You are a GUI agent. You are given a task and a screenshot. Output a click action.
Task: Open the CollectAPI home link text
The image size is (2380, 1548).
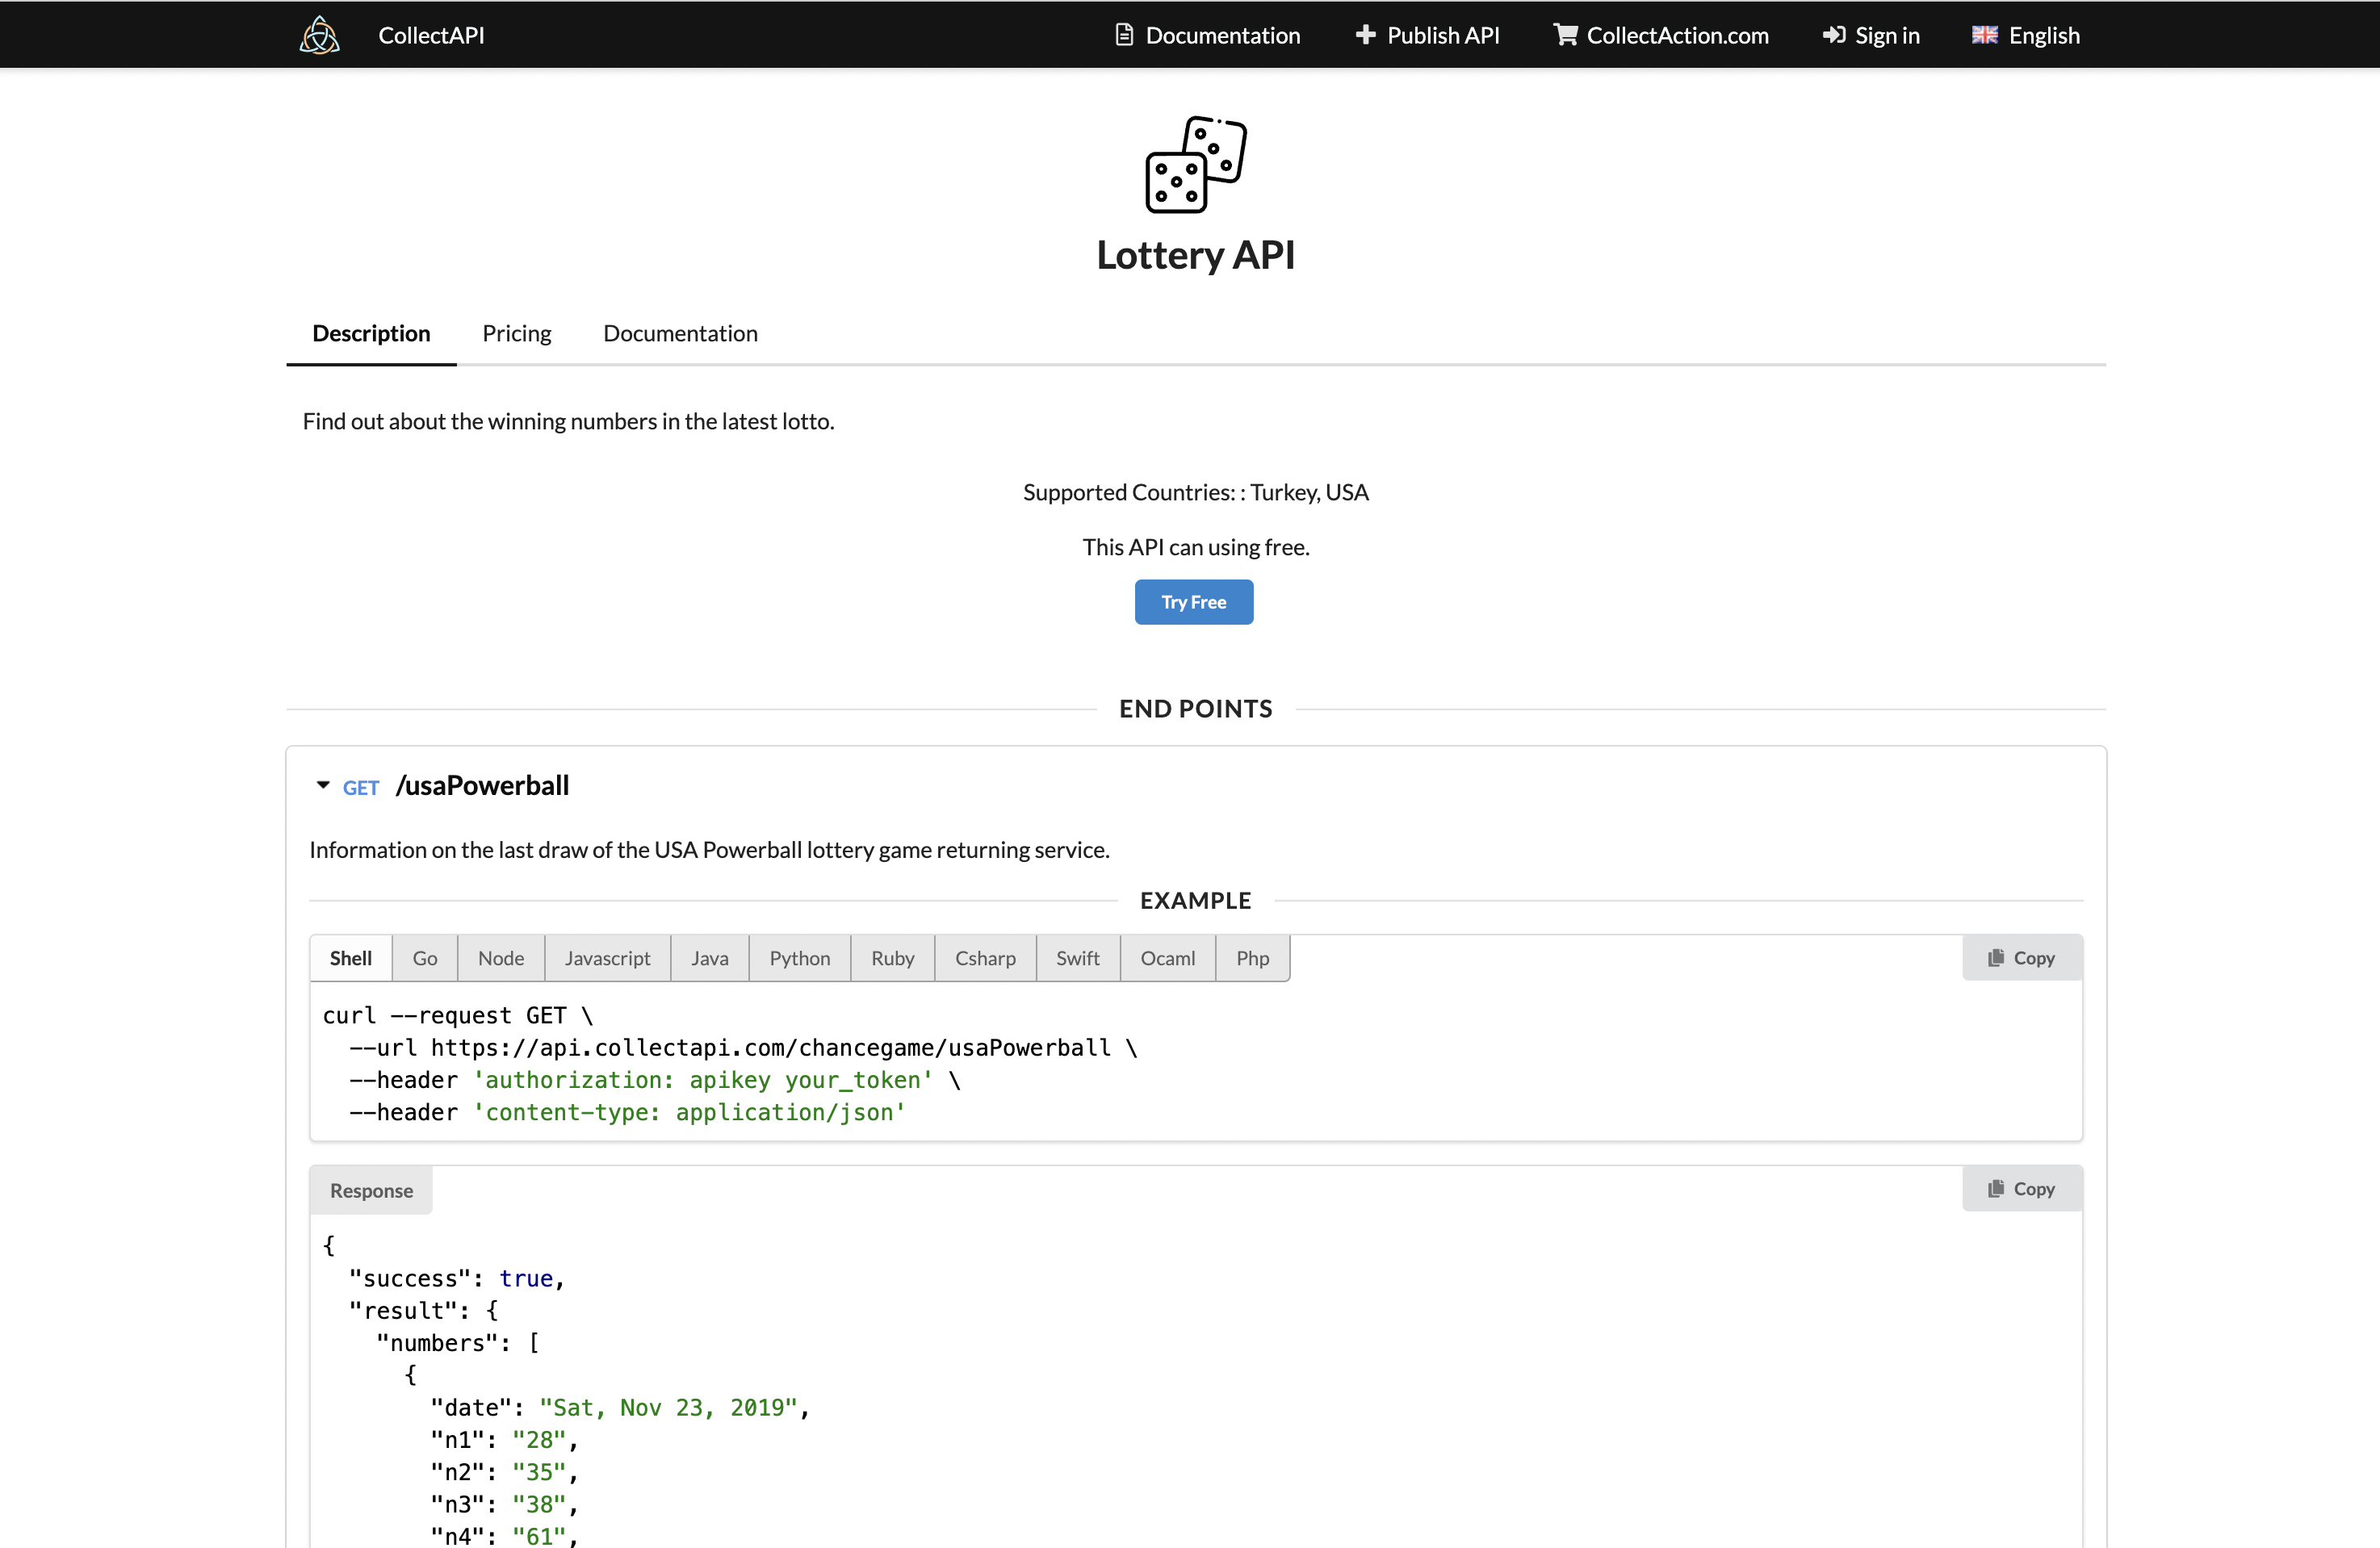(431, 35)
